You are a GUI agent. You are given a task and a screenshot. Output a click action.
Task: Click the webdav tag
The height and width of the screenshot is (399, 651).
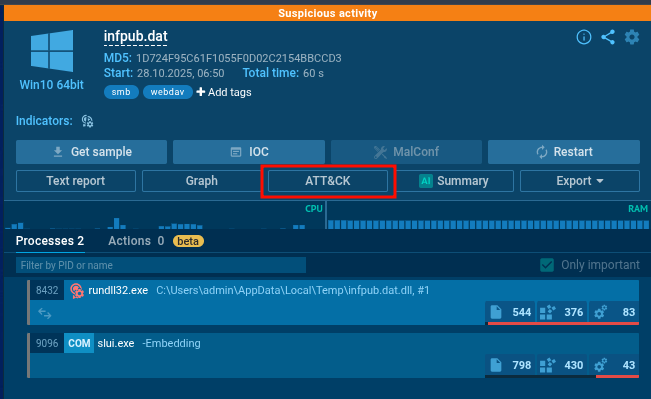(x=167, y=92)
